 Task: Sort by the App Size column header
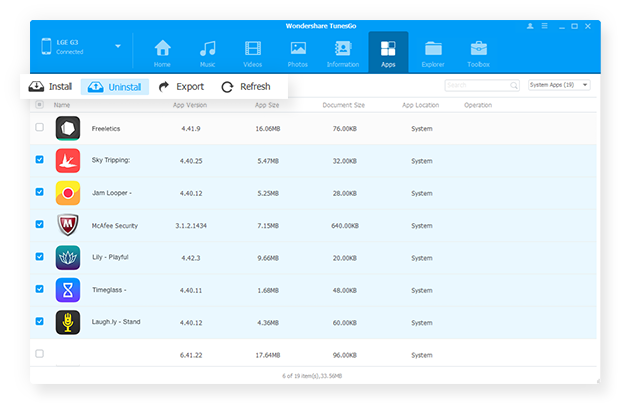tap(267, 105)
